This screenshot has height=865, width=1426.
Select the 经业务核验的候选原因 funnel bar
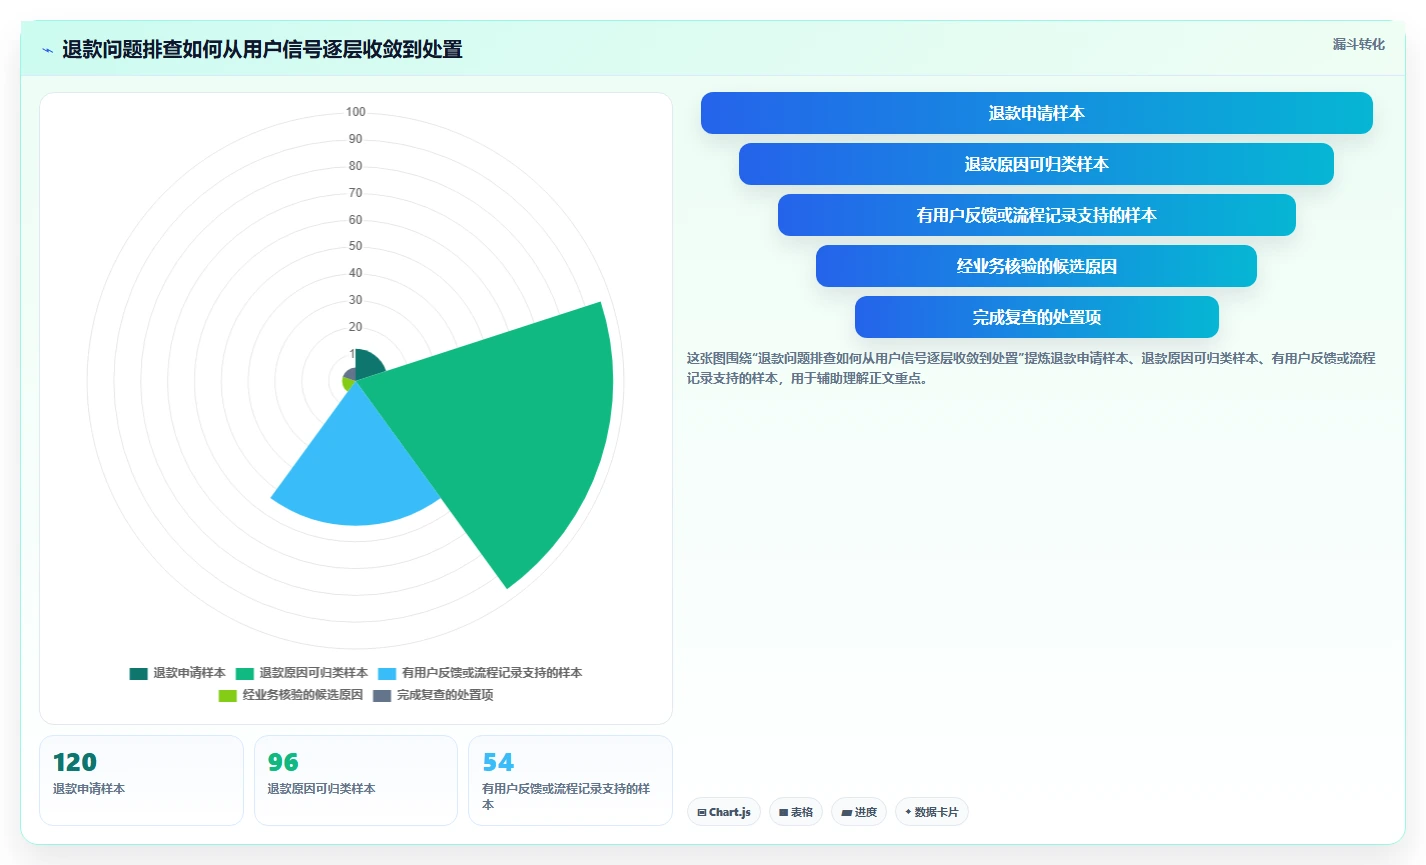click(1036, 266)
